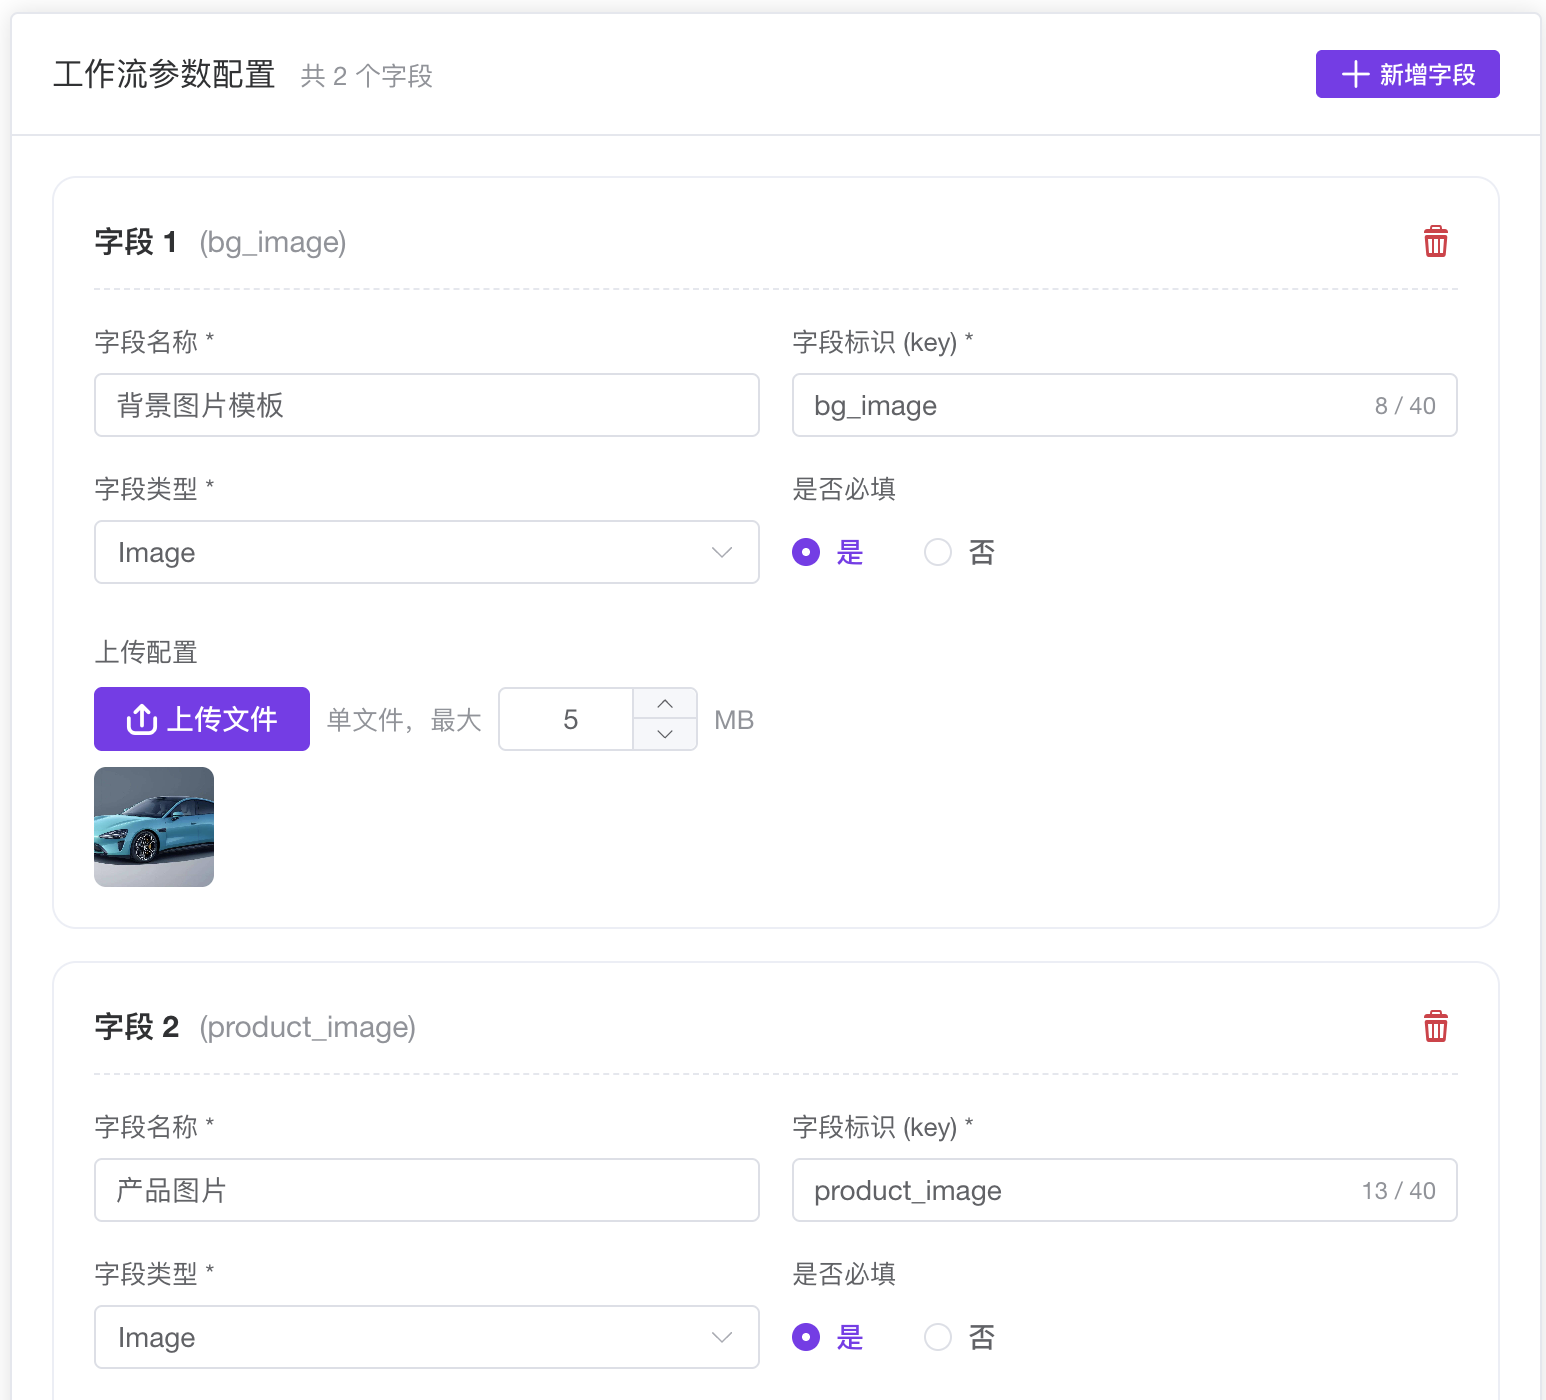Open the 字段类型 dropdown for bg_image

(426, 552)
